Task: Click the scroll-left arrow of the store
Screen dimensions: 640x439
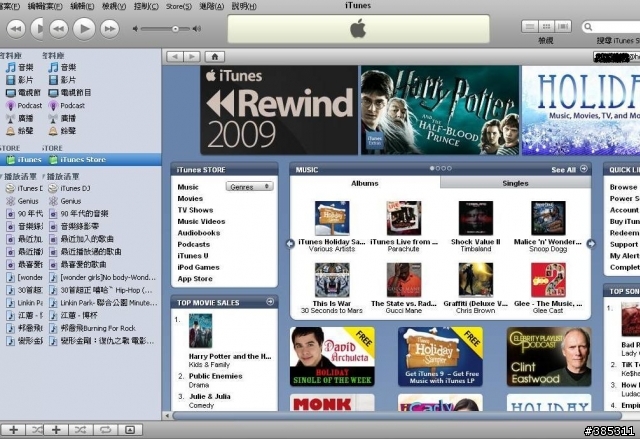Action: coord(167,416)
